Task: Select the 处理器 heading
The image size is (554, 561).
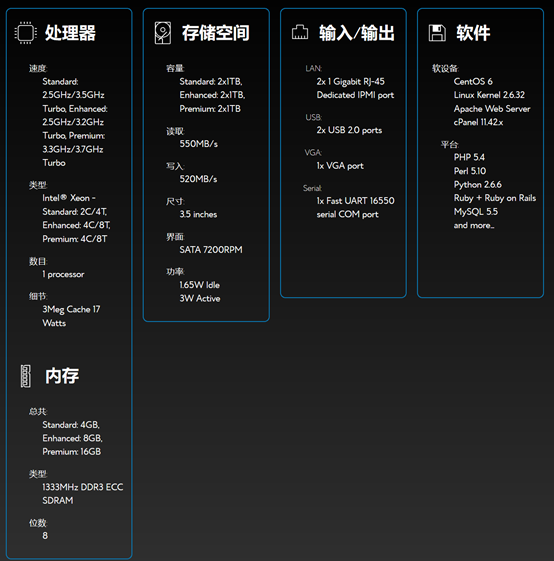Action: pos(70,33)
